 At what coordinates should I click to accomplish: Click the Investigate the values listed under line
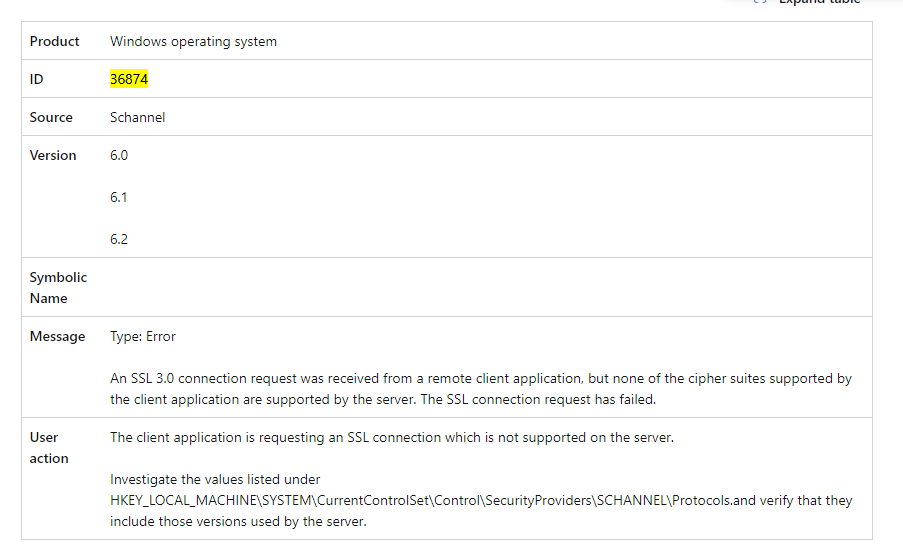point(215,479)
